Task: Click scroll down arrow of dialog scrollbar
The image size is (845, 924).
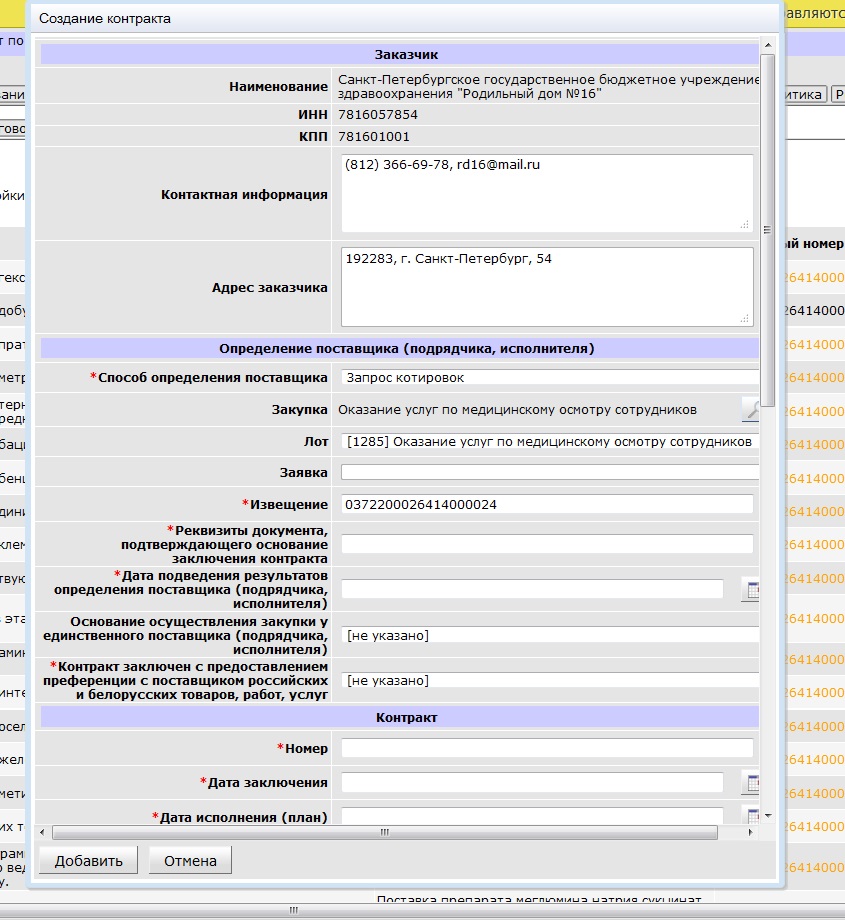Action: point(768,816)
